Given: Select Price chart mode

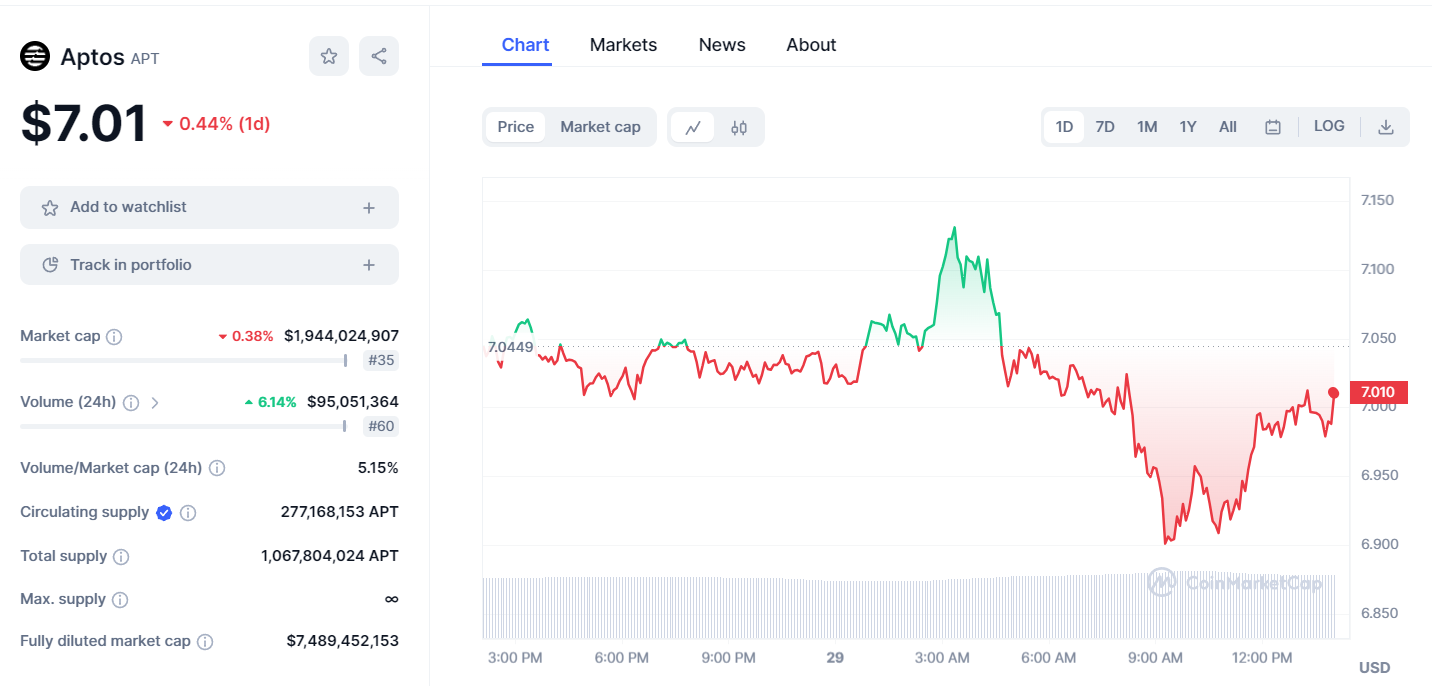Looking at the screenshot, I should pyautogui.click(x=516, y=127).
